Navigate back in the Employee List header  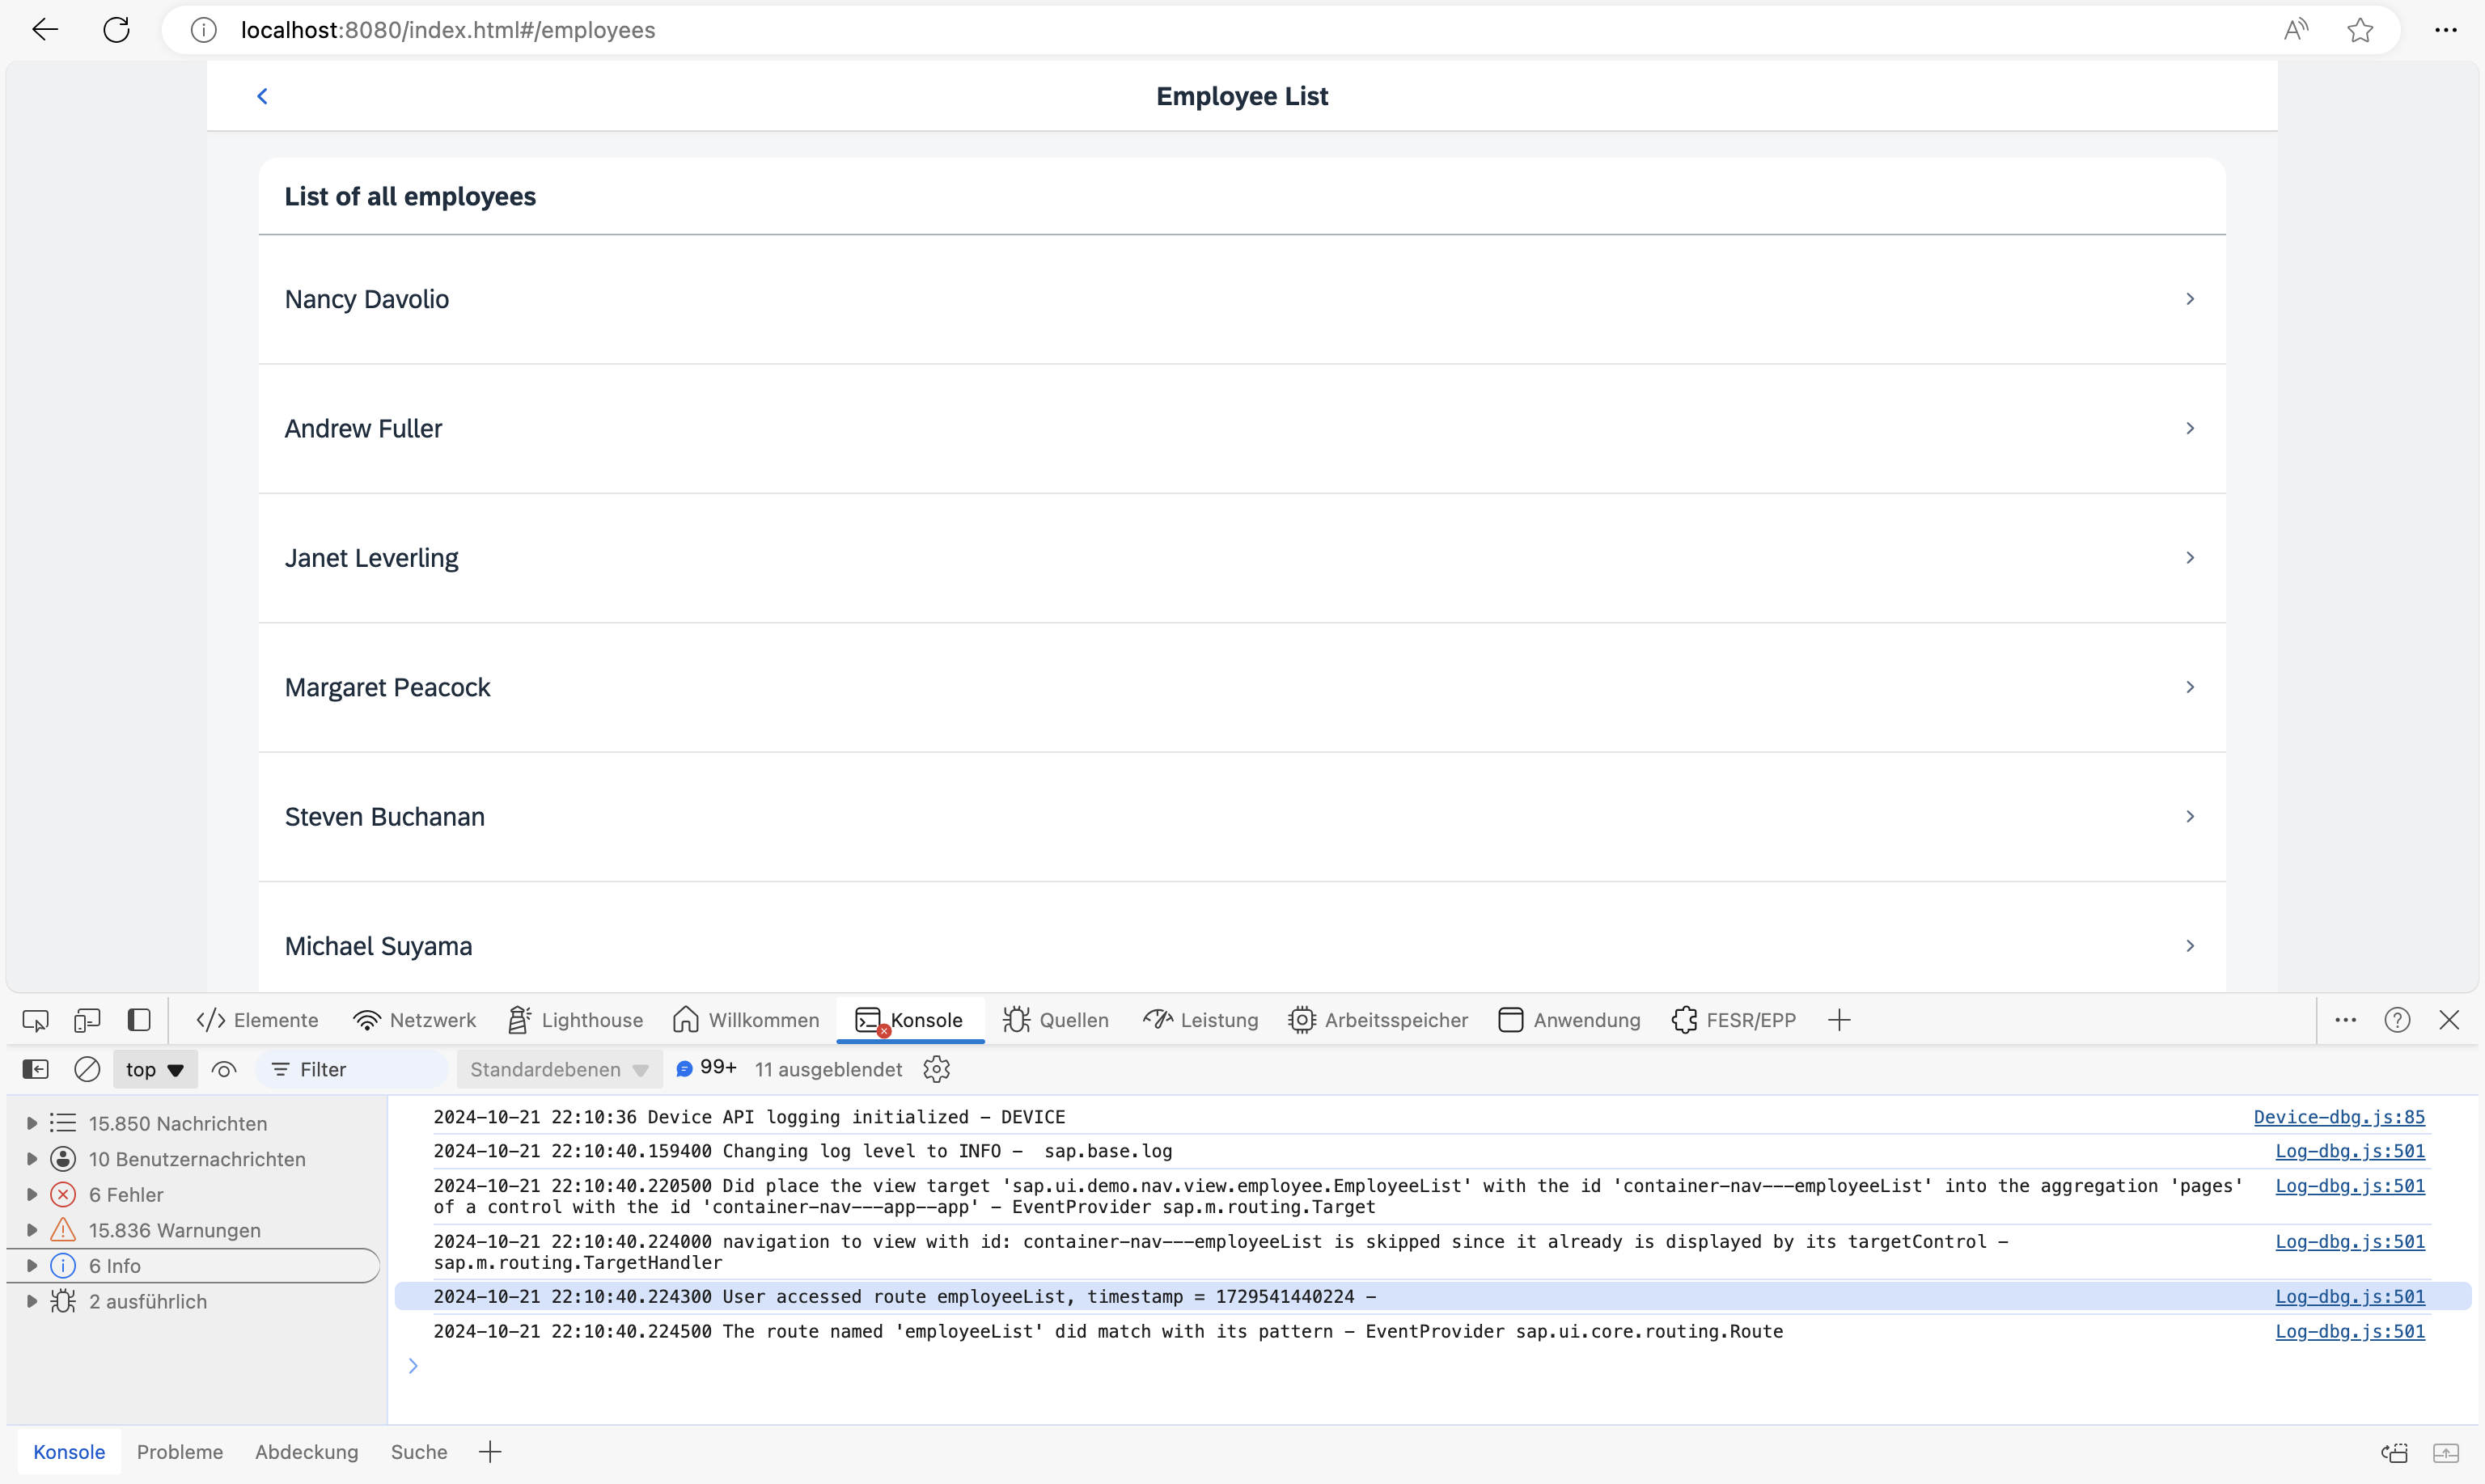point(262,96)
